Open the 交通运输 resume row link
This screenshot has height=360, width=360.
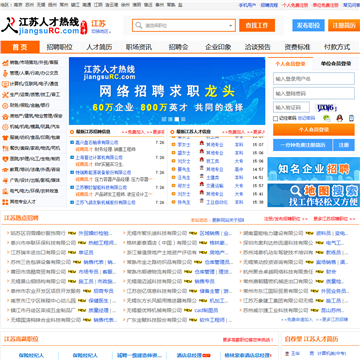tap(215, 186)
